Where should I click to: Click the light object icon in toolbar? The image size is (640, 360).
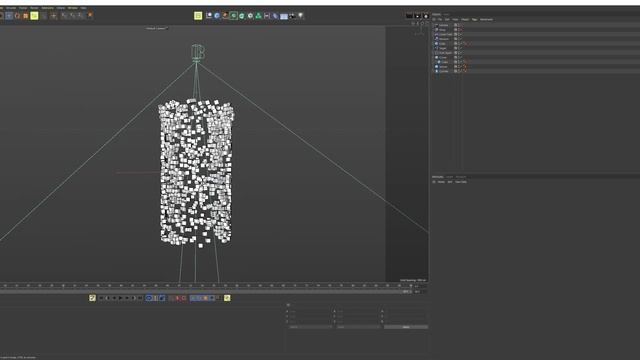(x=301, y=16)
